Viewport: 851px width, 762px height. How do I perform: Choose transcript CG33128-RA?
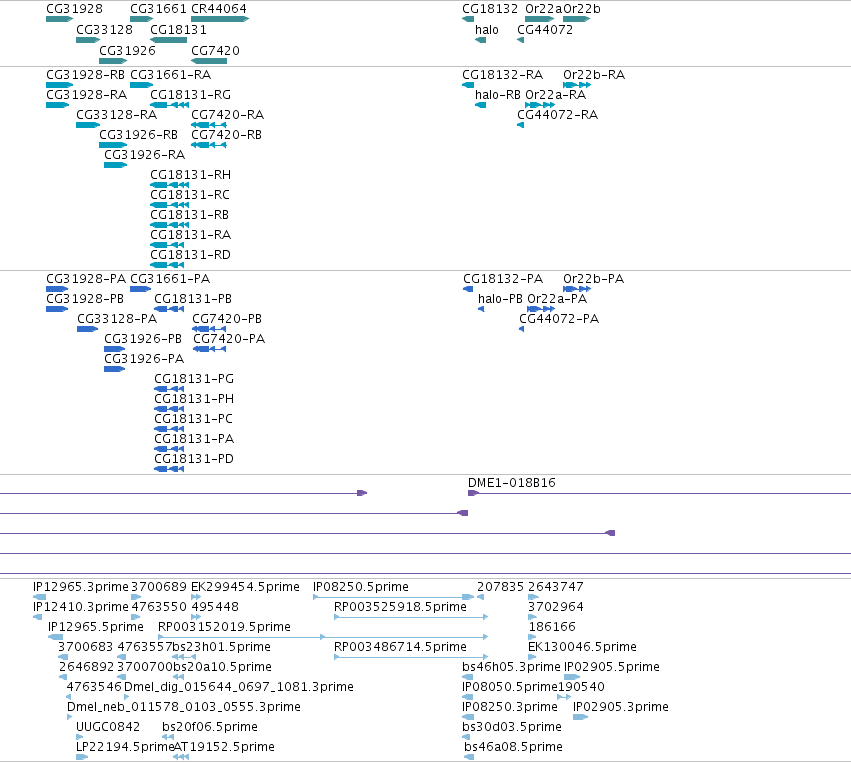(x=87, y=125)
